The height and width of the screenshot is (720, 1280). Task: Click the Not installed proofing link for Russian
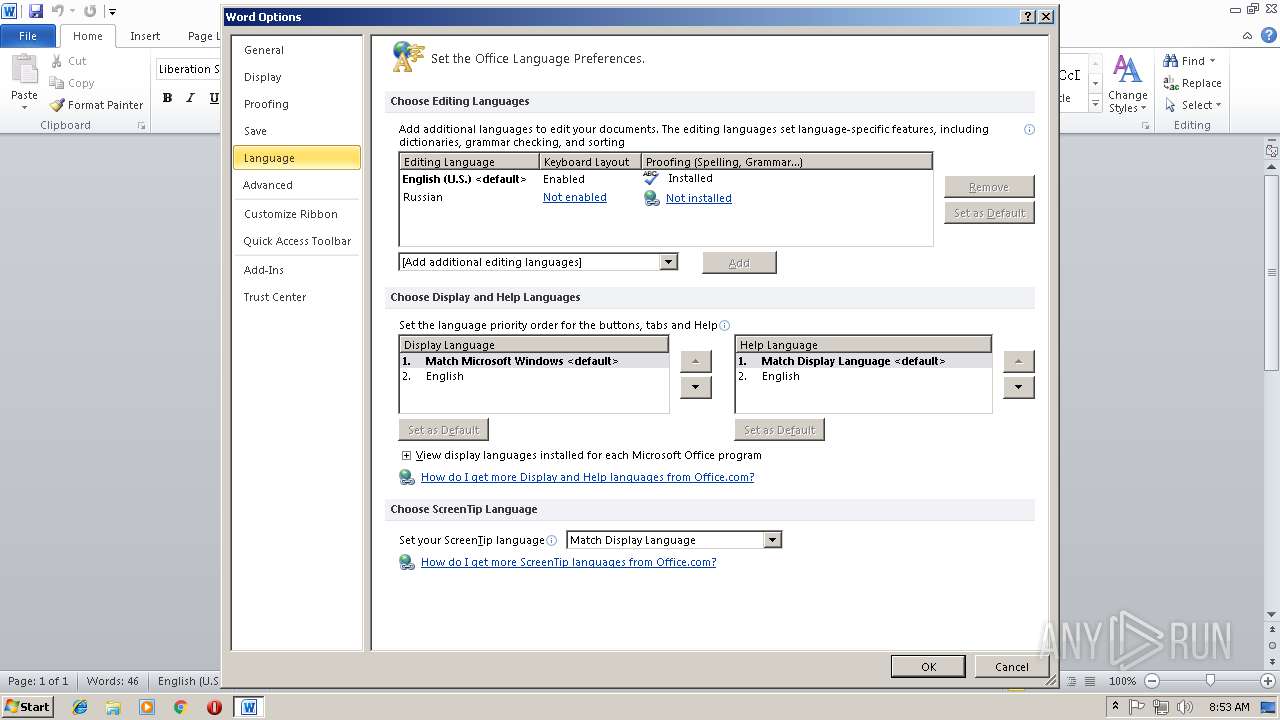coord(699,198)
